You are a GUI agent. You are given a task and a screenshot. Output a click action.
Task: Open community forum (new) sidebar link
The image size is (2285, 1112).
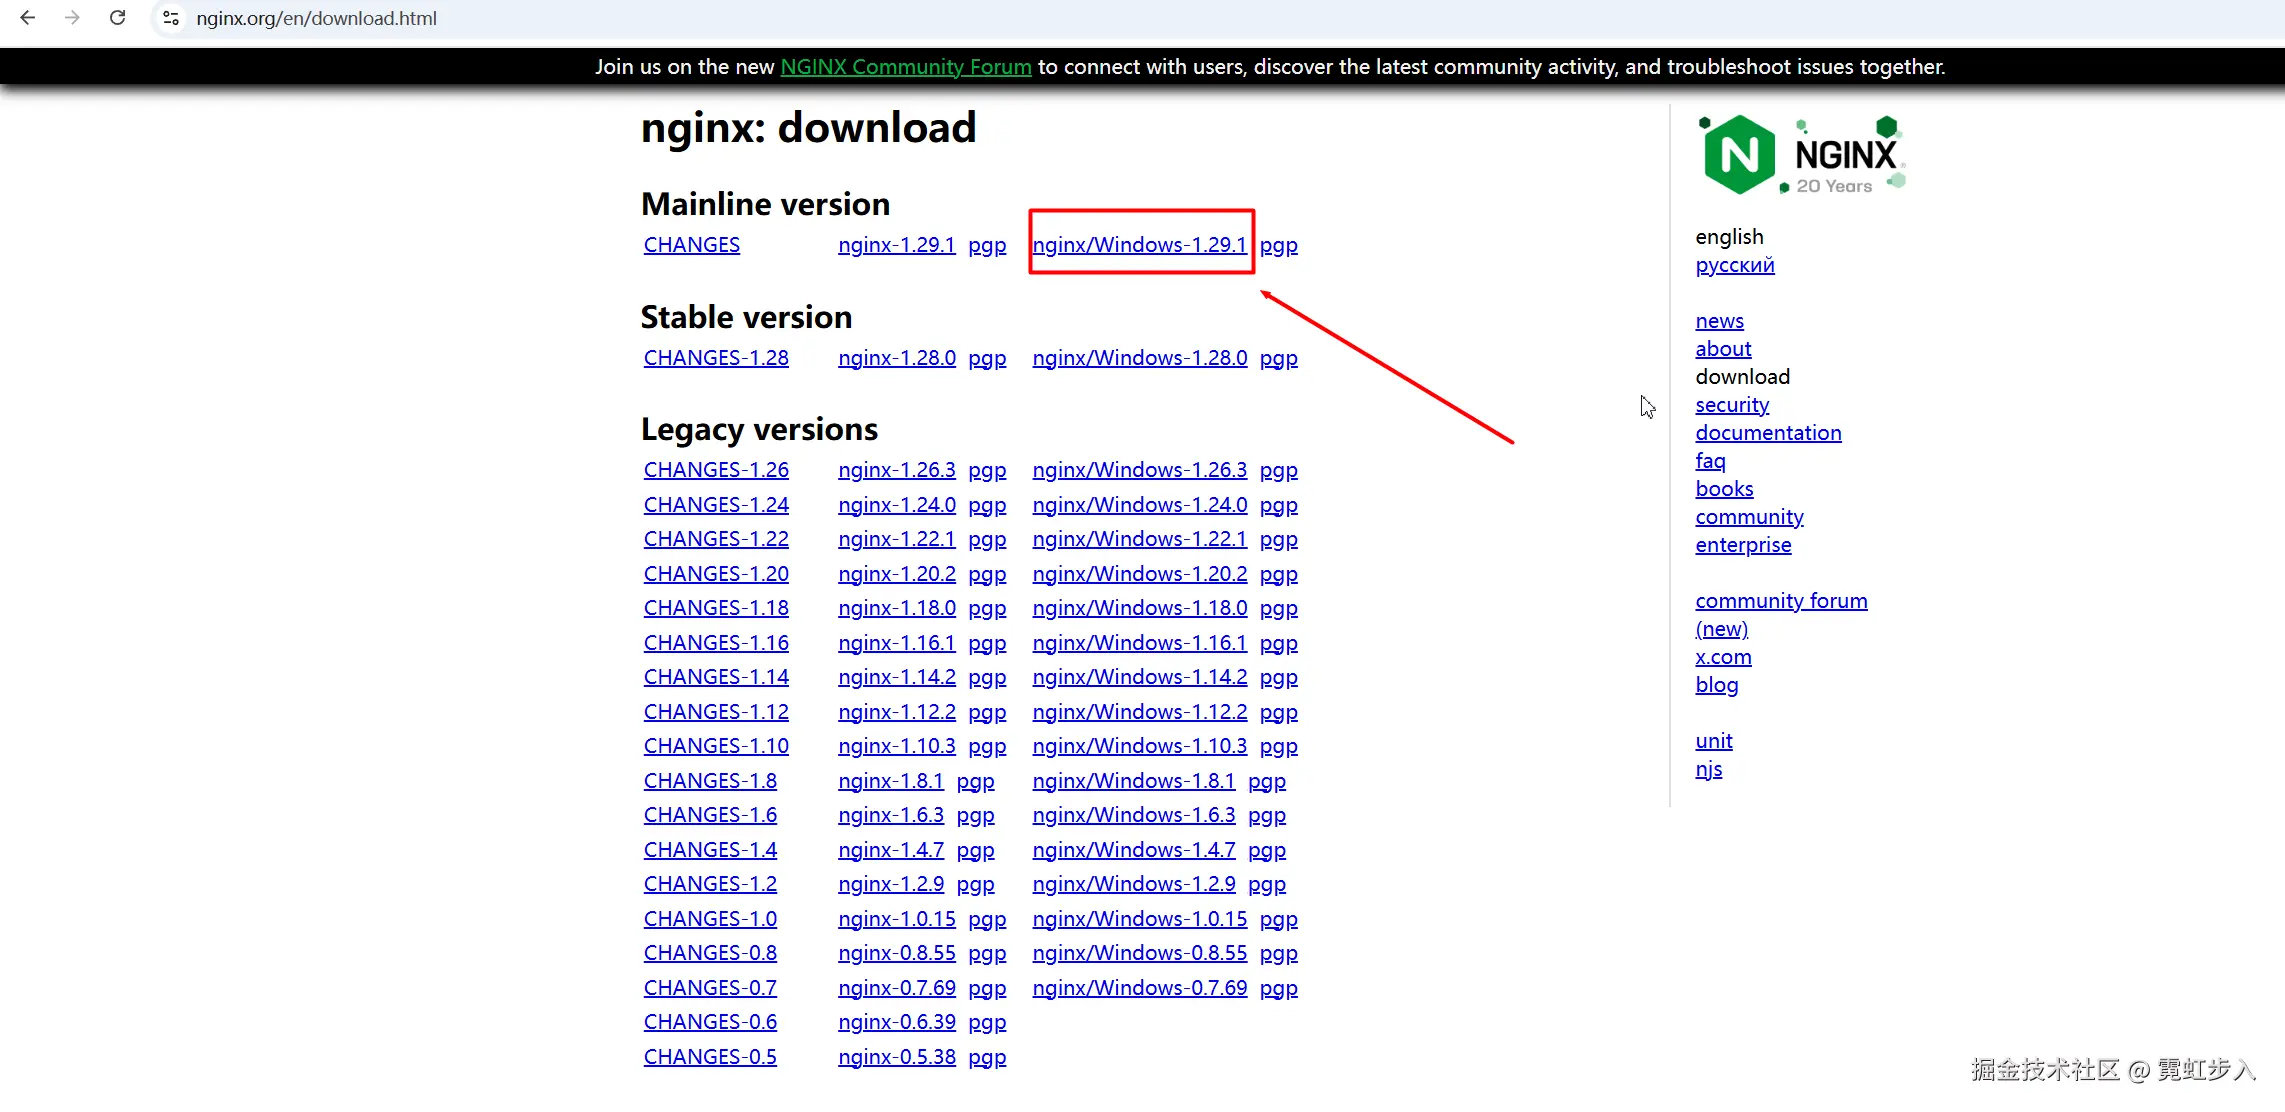pyautogui.click(x=1780, y=601)
